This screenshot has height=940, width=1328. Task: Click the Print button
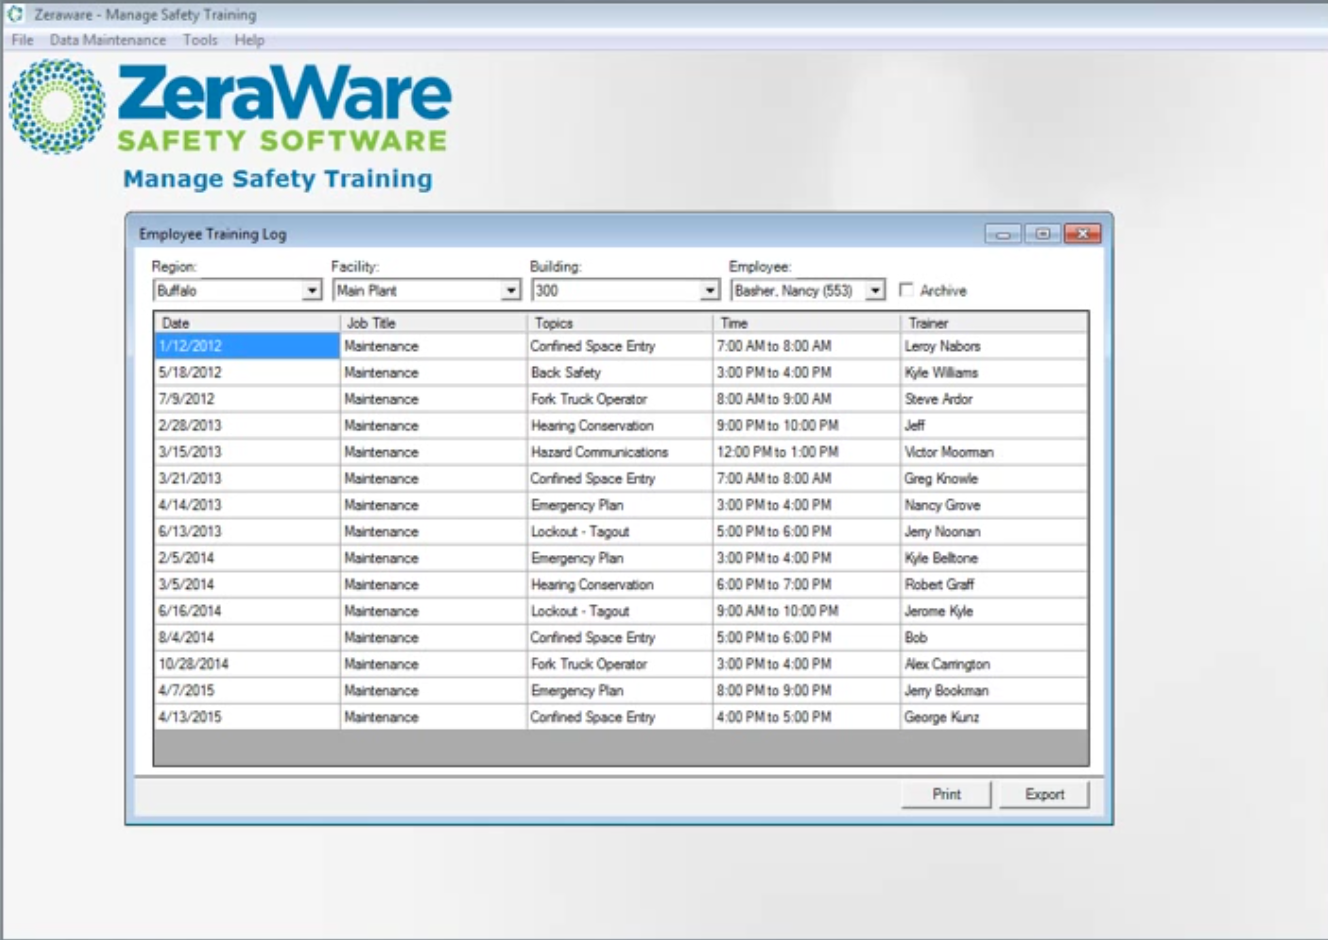coord(944,794)
